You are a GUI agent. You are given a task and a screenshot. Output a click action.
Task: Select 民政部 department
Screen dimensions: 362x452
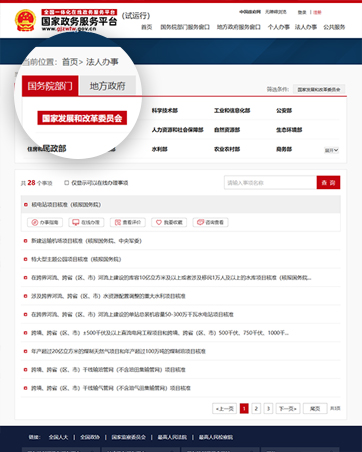[x=54, y=148]
